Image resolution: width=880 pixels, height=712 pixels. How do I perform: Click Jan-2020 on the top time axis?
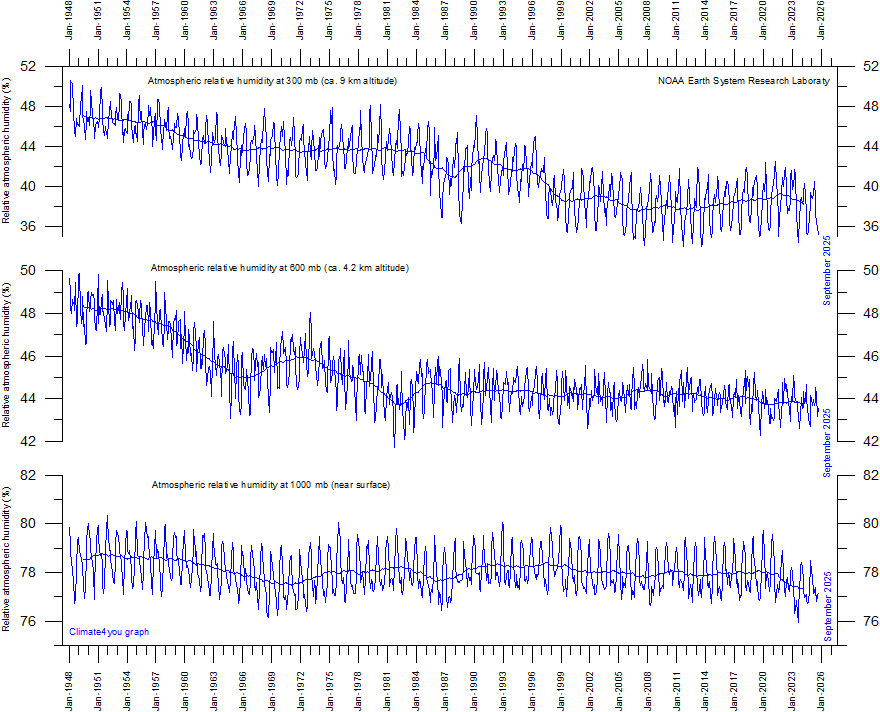point(764,26)
